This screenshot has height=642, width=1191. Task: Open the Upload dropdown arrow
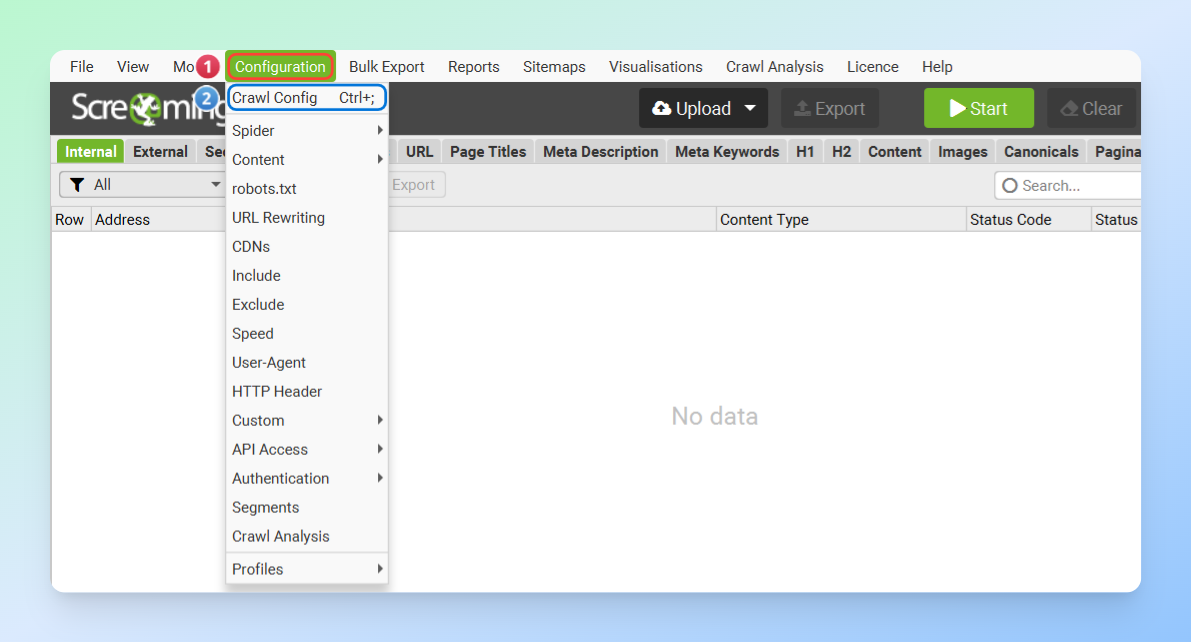pos(749,109)
